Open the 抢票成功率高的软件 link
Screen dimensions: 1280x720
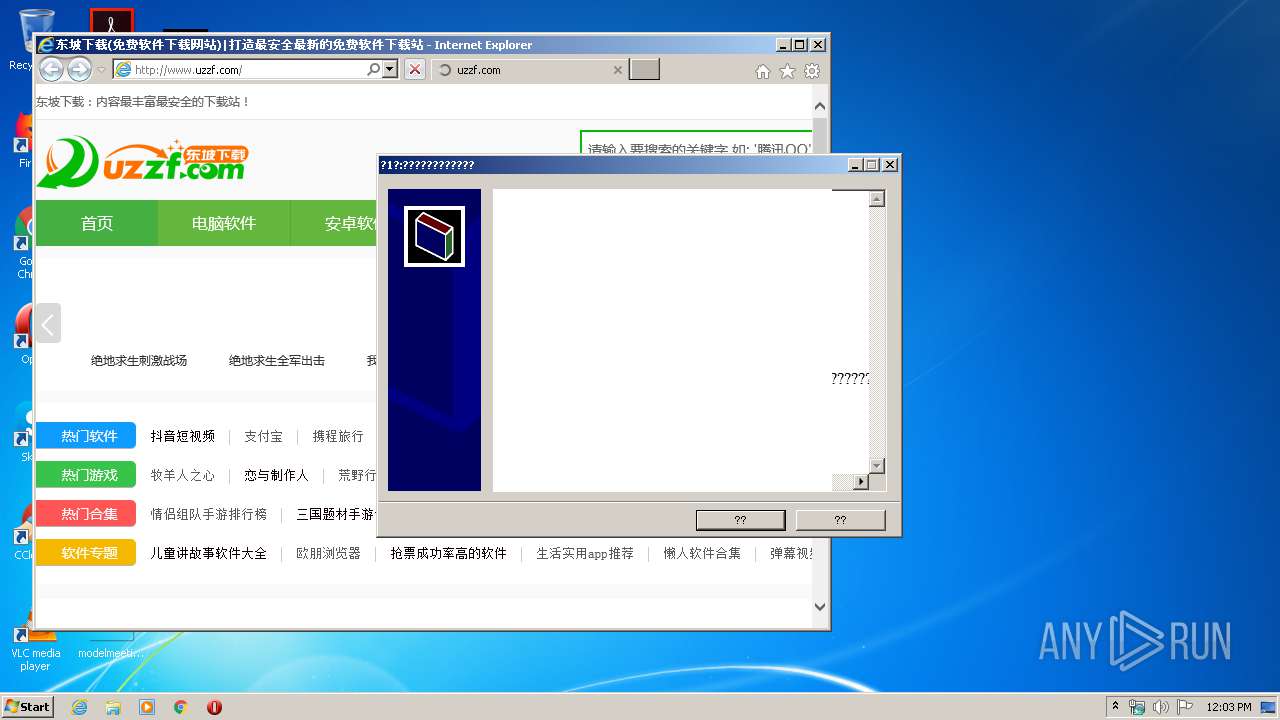449,553
